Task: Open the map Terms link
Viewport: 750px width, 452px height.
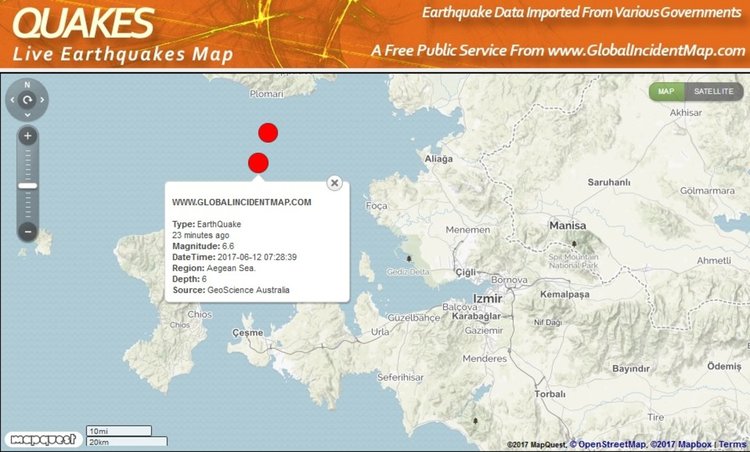Action: pos(732,444)
